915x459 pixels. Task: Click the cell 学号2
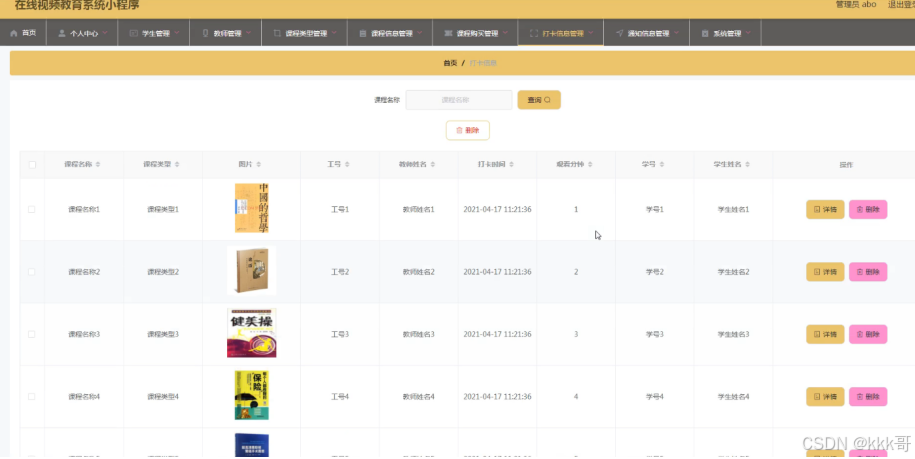click(x=655, y=272)
